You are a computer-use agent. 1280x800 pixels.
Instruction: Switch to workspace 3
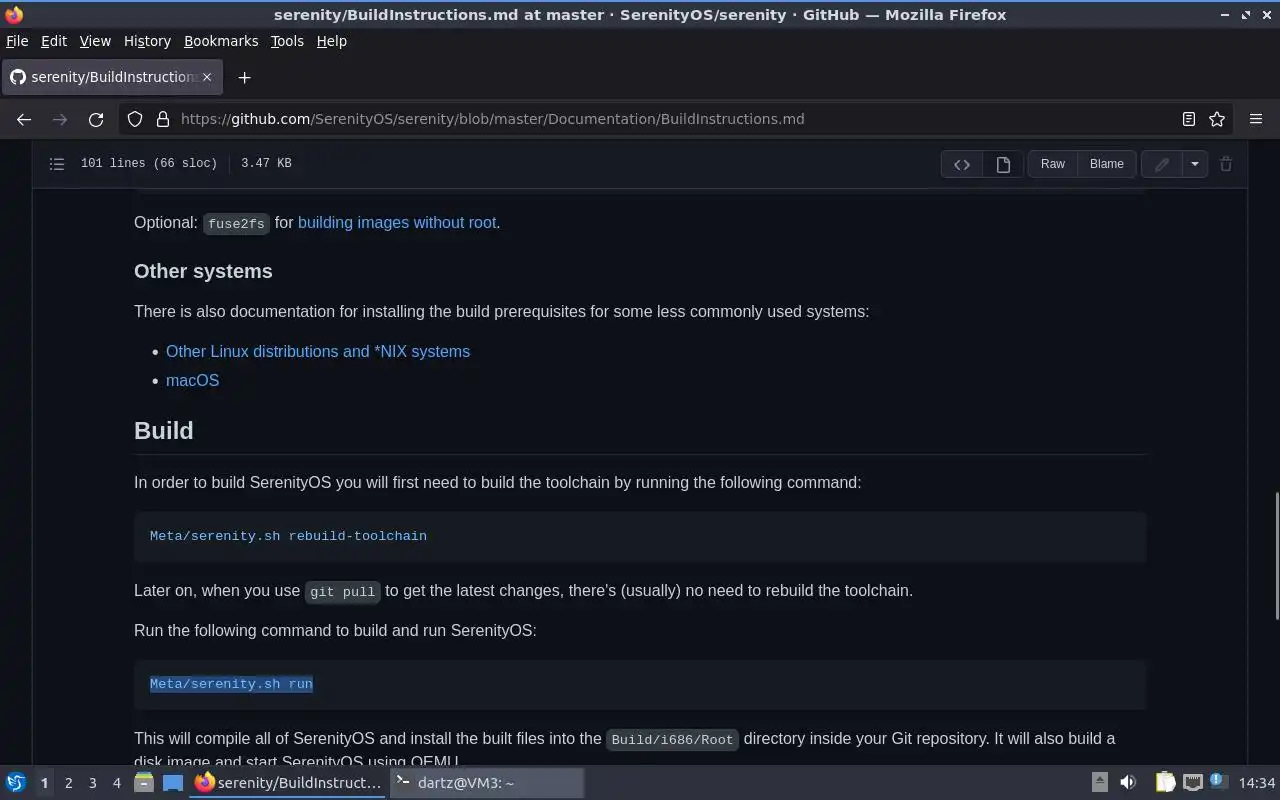(x=92, y=783)
